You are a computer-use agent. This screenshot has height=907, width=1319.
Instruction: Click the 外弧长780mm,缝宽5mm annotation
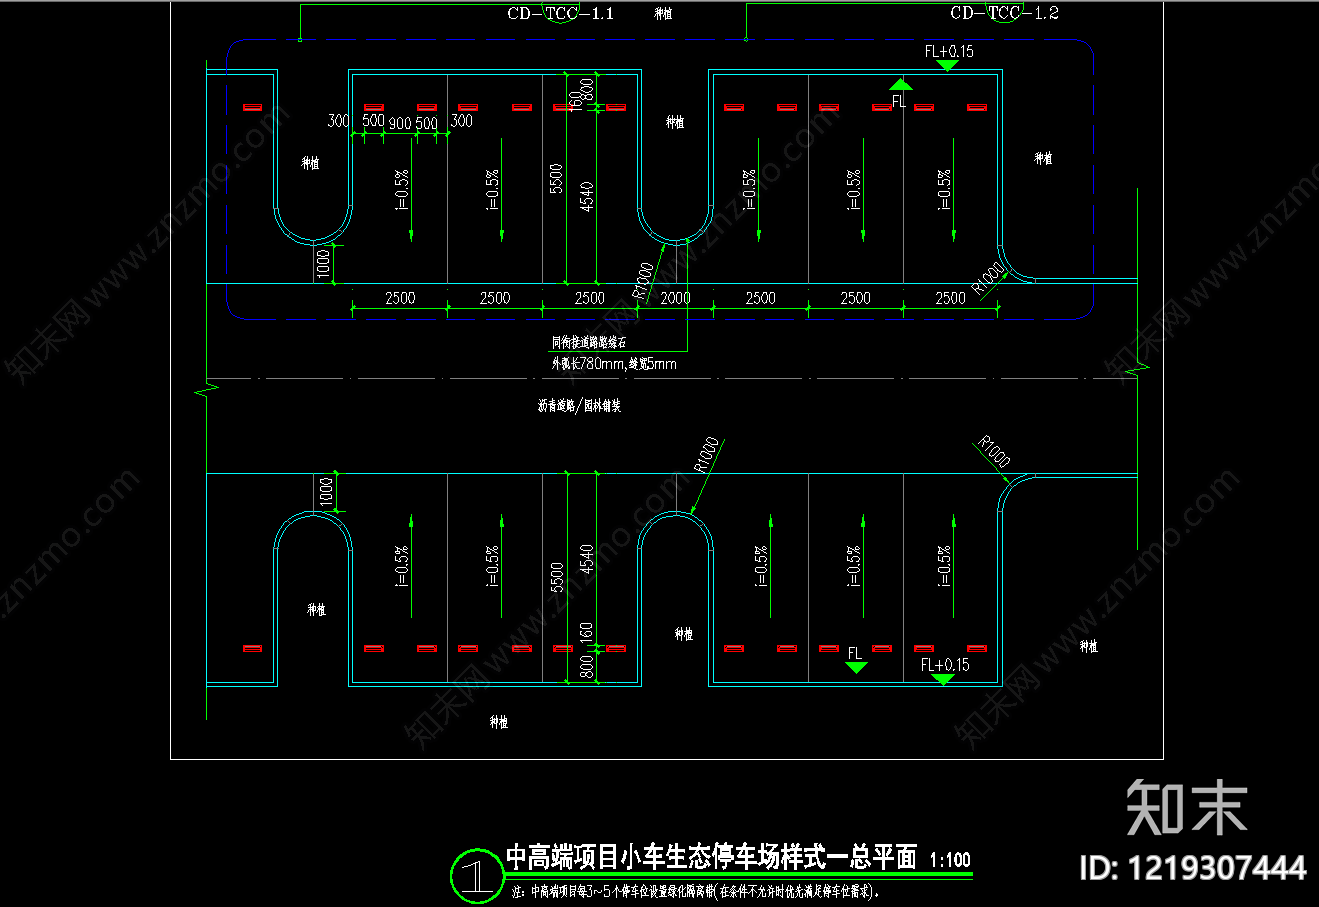coord(614,364)
